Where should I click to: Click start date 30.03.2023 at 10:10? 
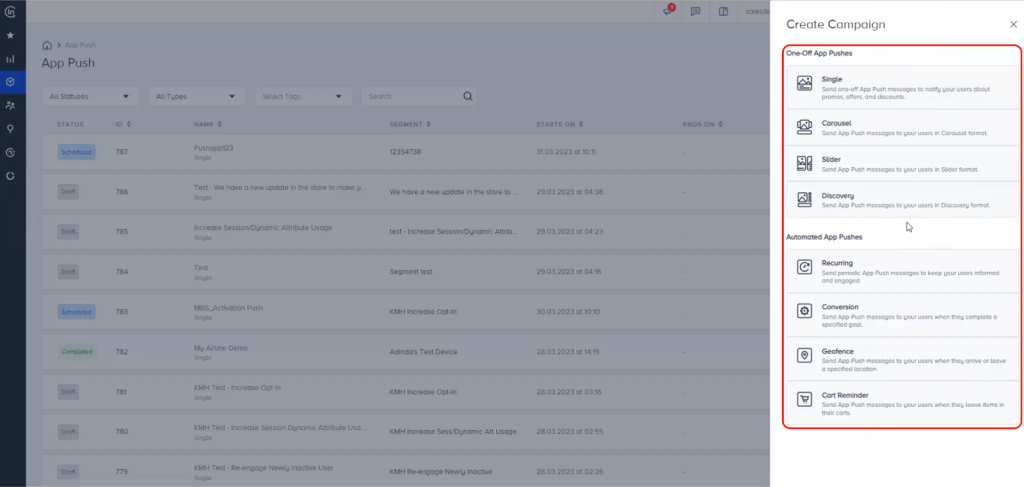pyautogui.click(x=566, y=312)
